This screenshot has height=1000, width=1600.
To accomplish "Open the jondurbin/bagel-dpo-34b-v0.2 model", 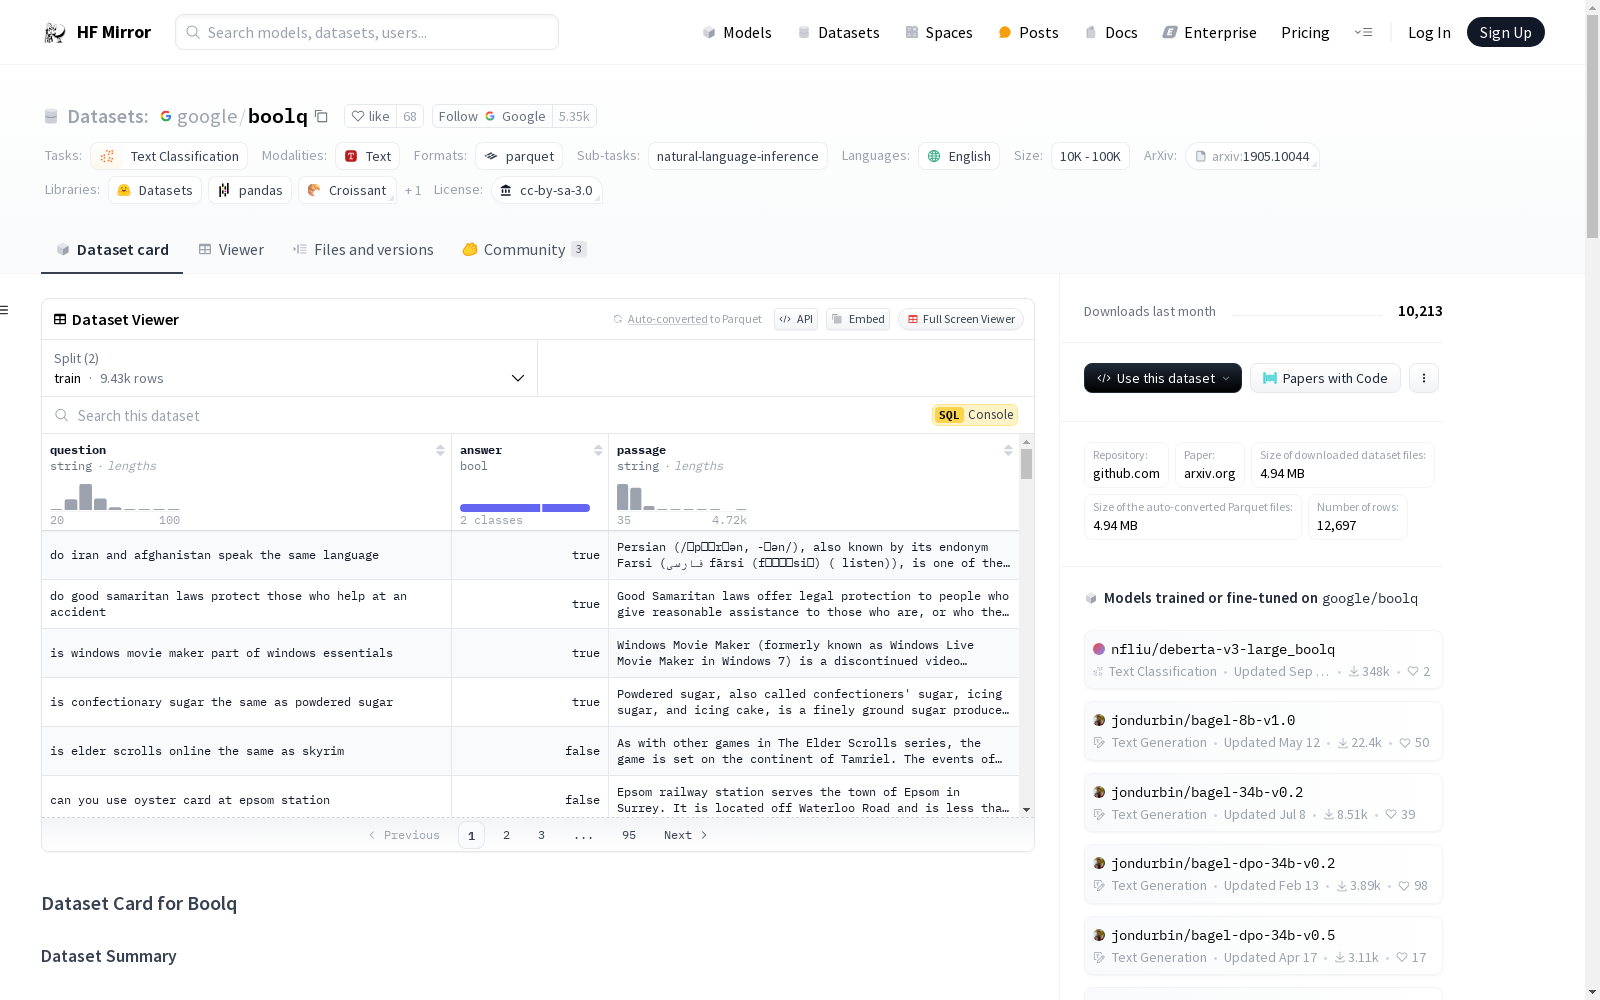I will pos(1263,874).
